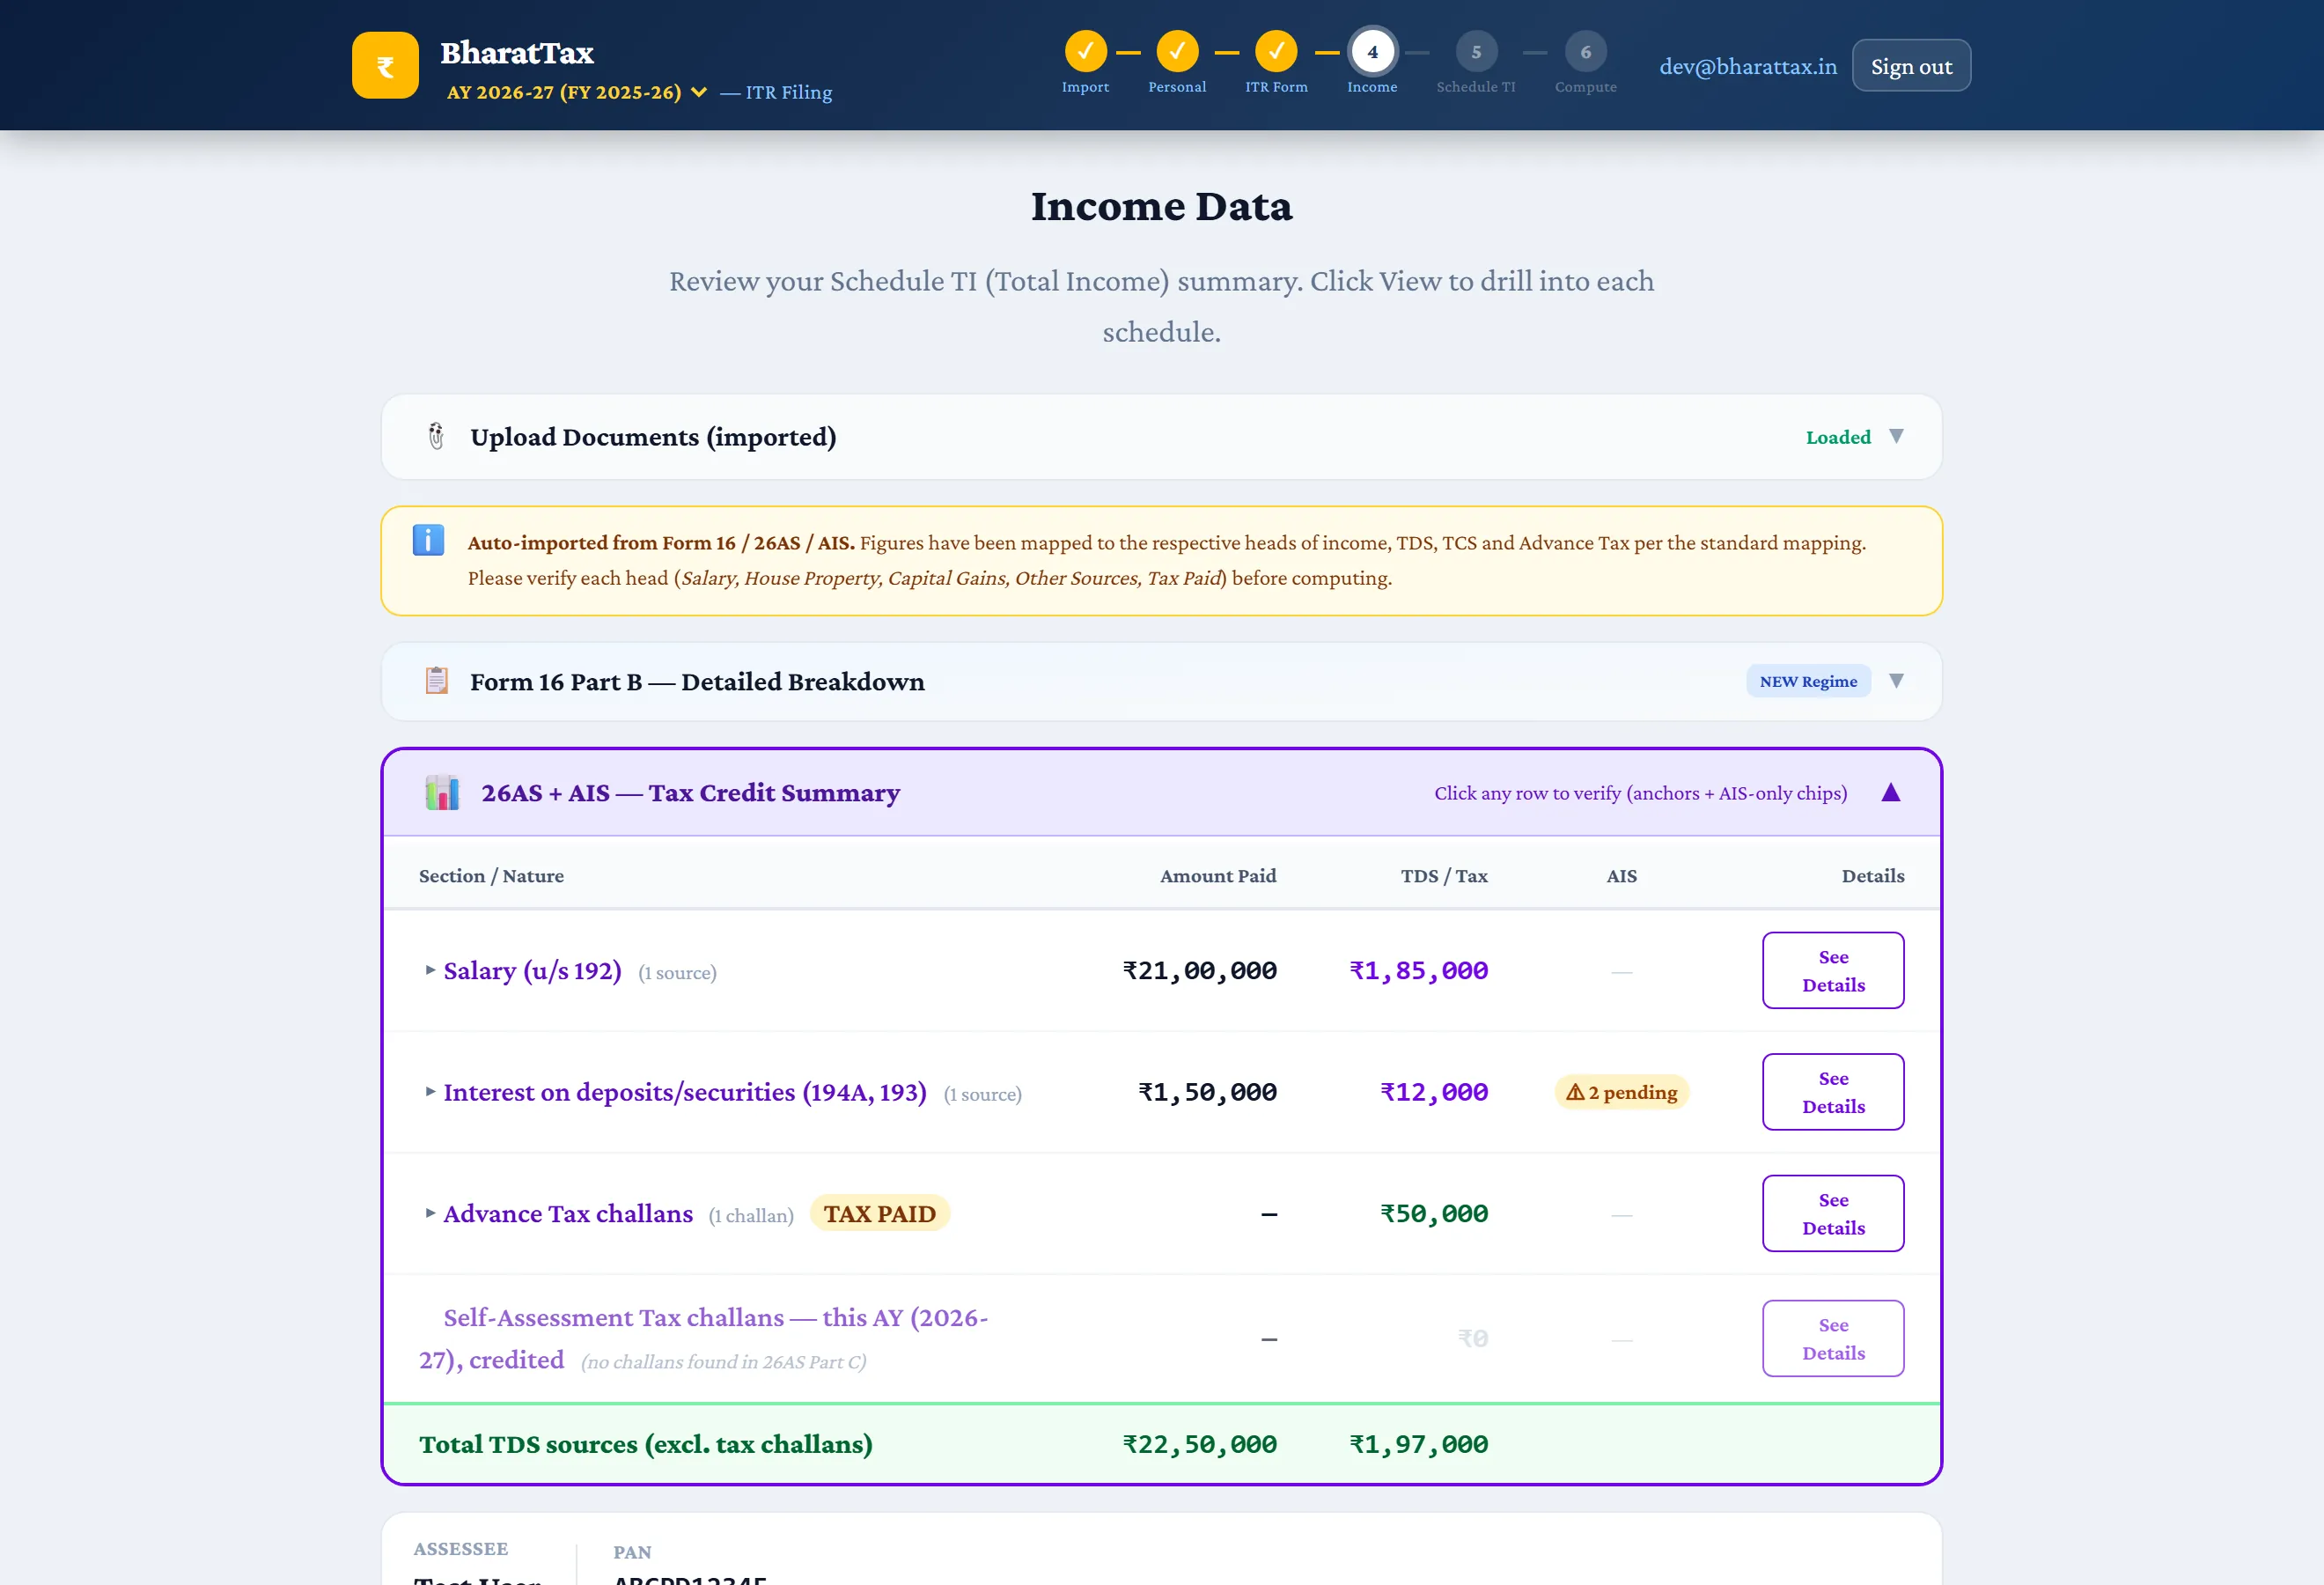The image size is (2324, 1585).
Task: Expand the Interest on deposits row triangle
Action: [x=430, y=1091]
